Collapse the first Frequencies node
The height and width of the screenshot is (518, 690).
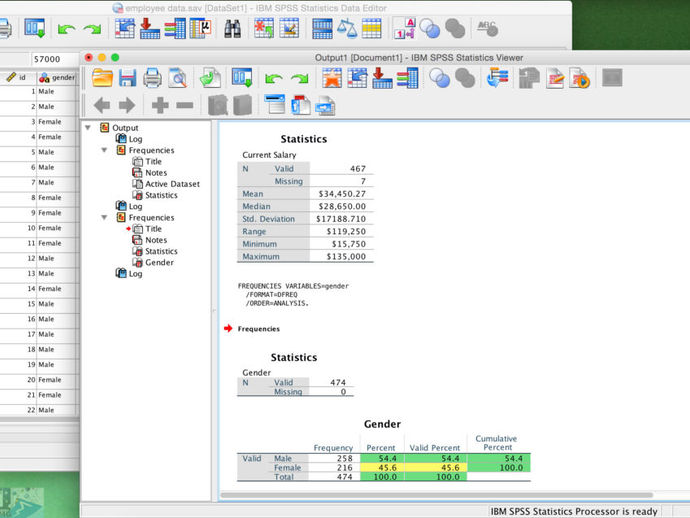coord(104,150)
